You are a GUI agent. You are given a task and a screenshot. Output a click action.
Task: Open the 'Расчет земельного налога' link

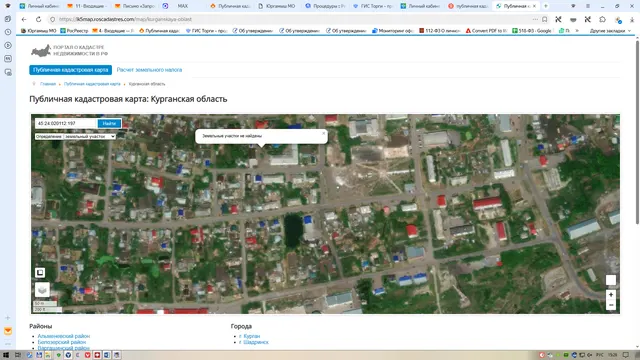pyautogui.click(x=149, y=70)
